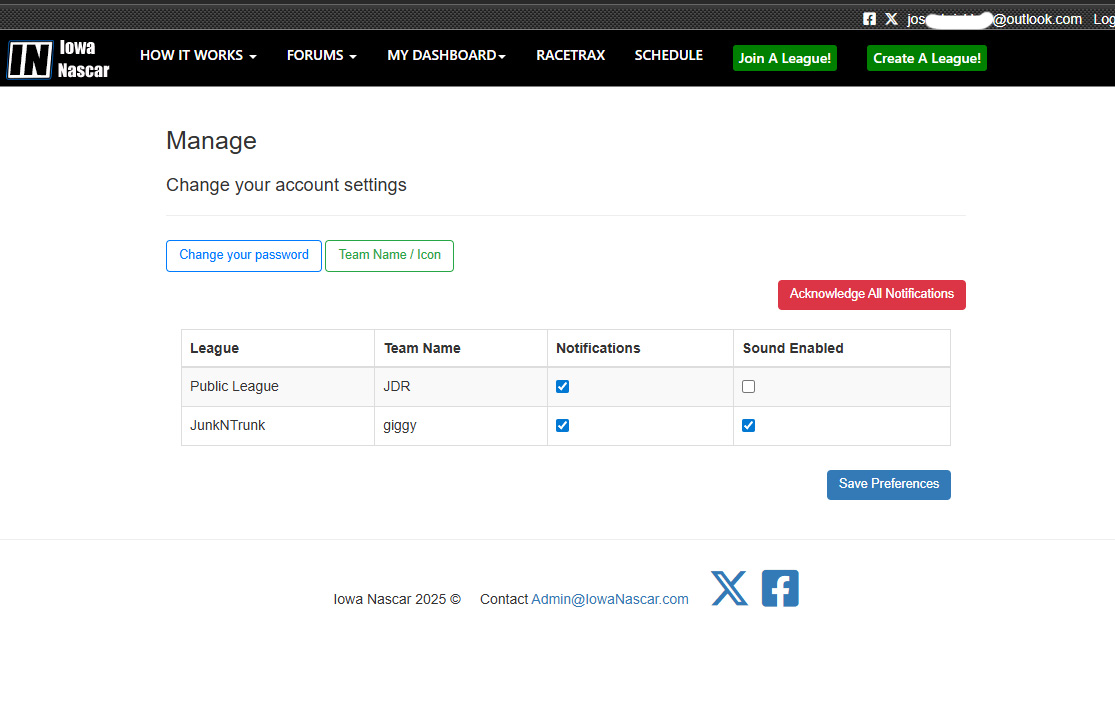Click the Manage page heading
Viewport: 1115px width, 704px height.
[211, 141]
